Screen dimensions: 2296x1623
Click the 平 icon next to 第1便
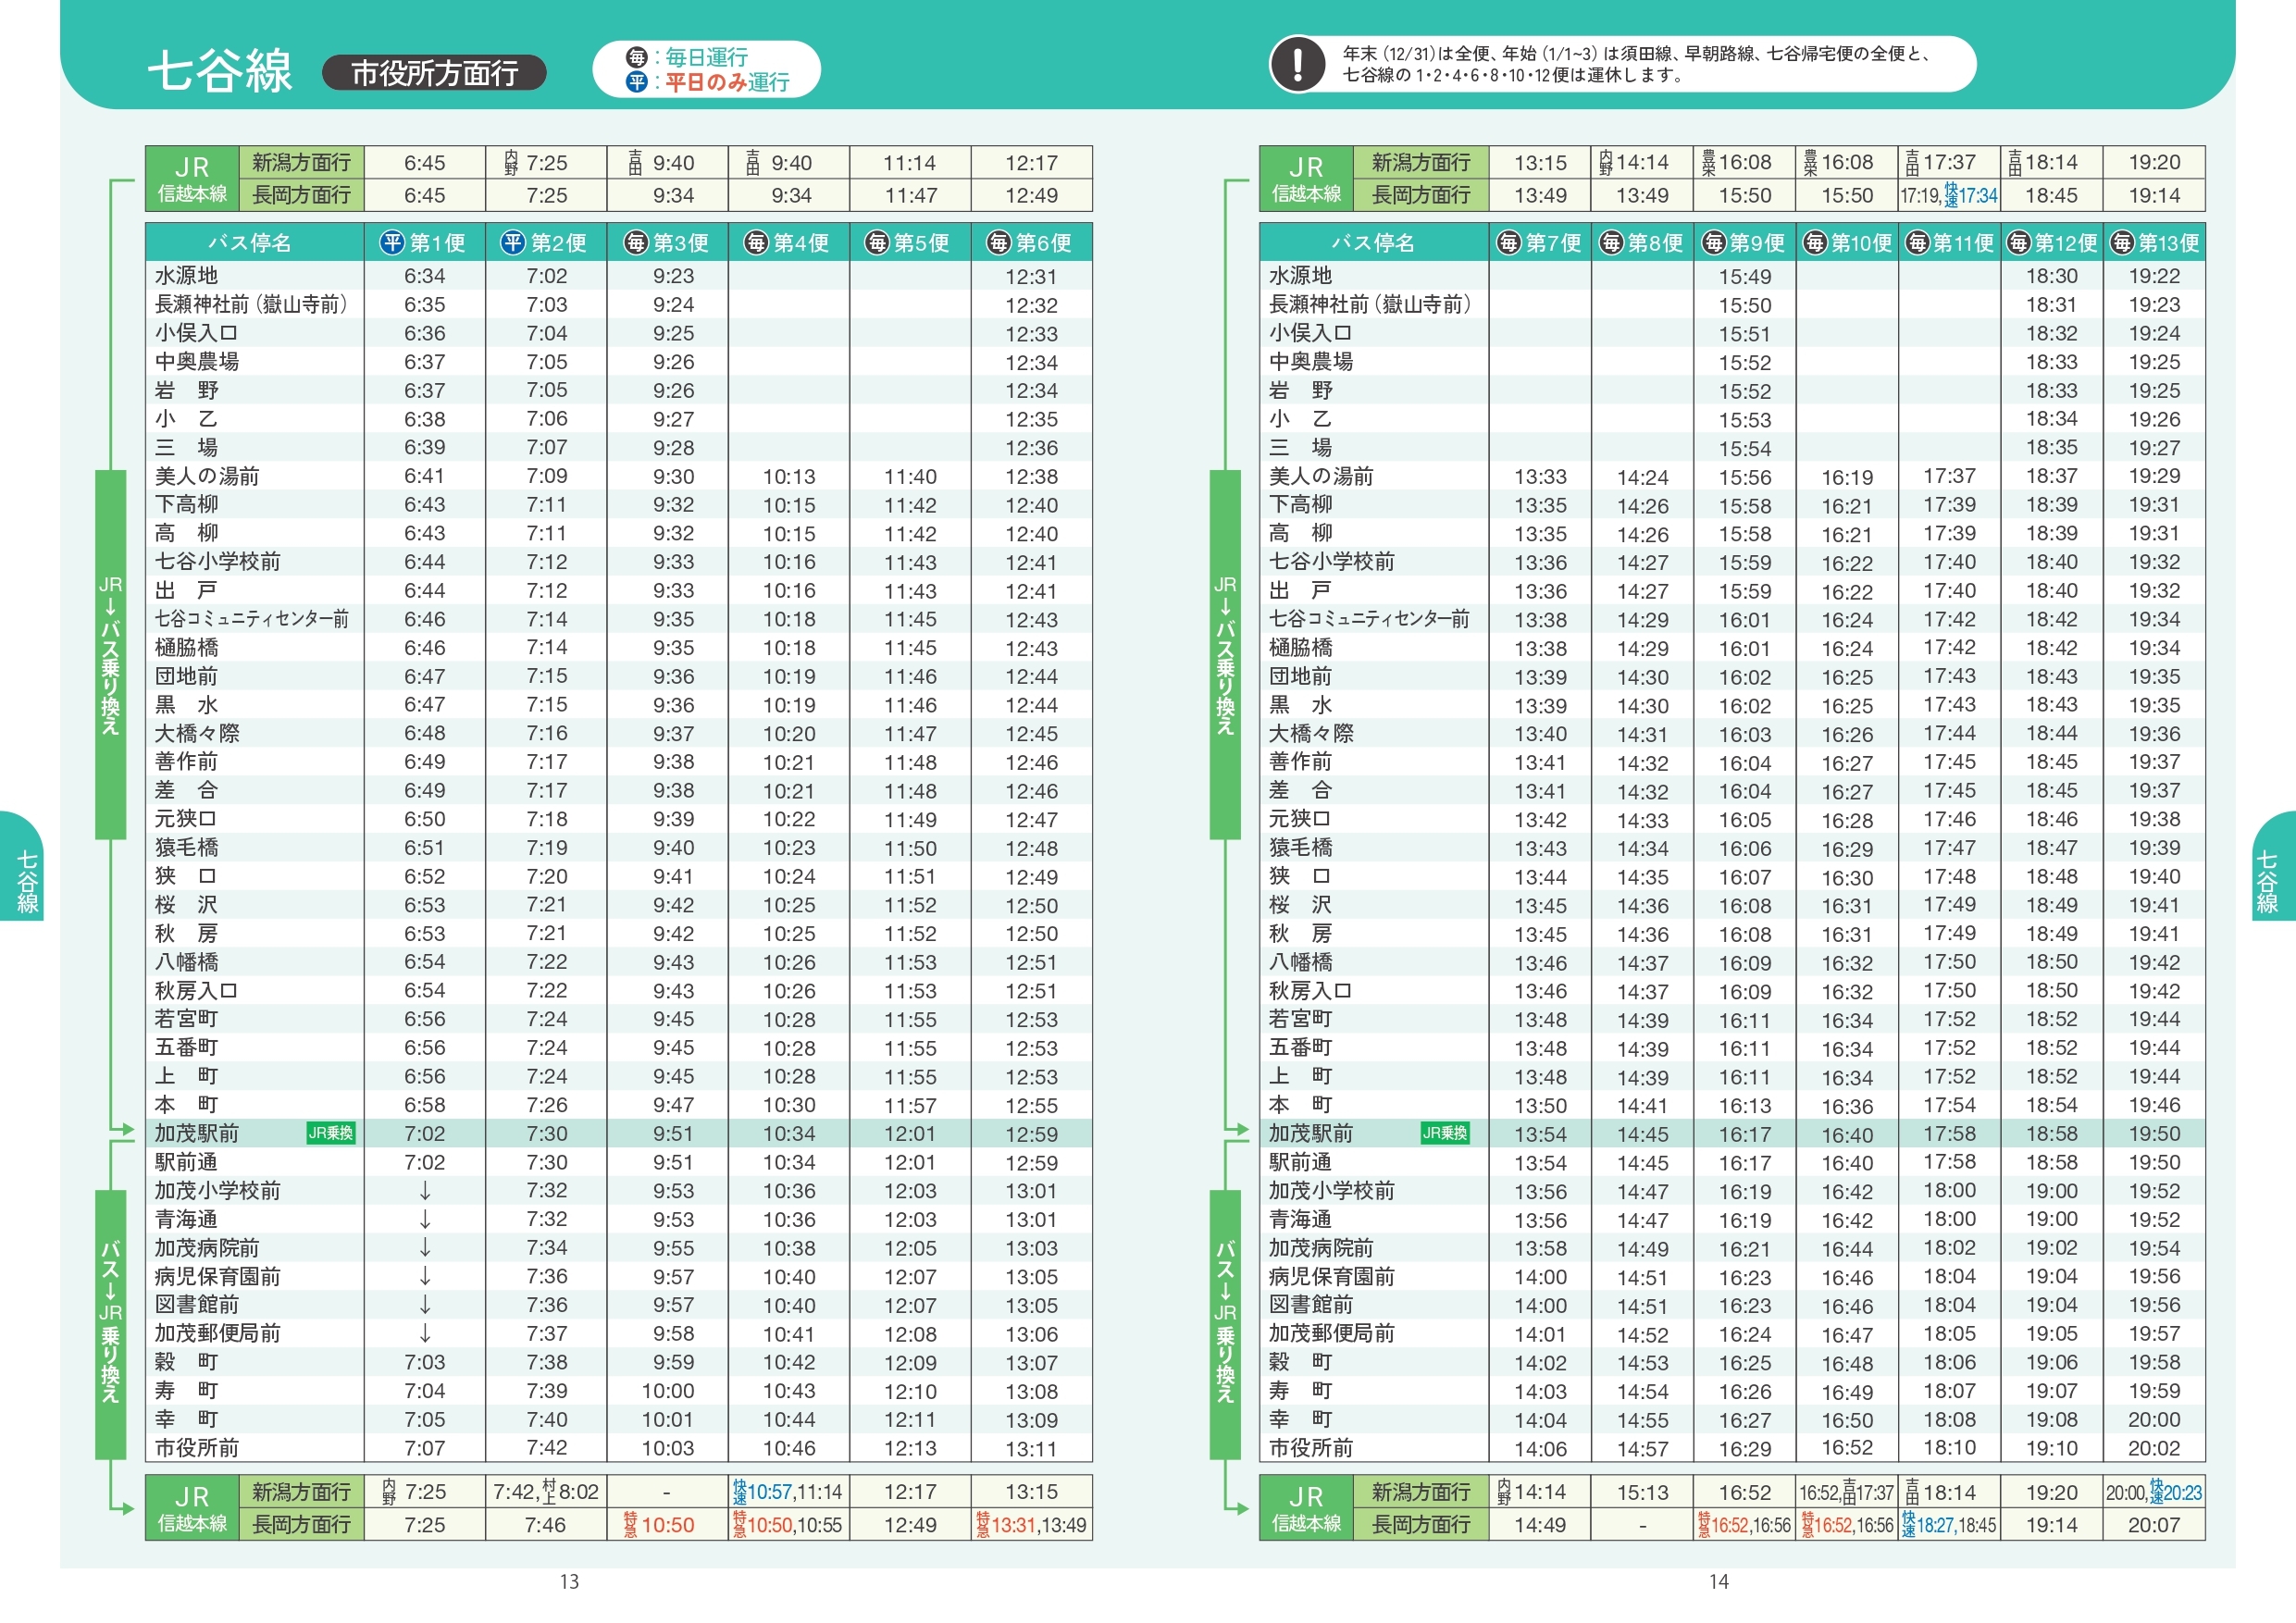pos(392,243)
